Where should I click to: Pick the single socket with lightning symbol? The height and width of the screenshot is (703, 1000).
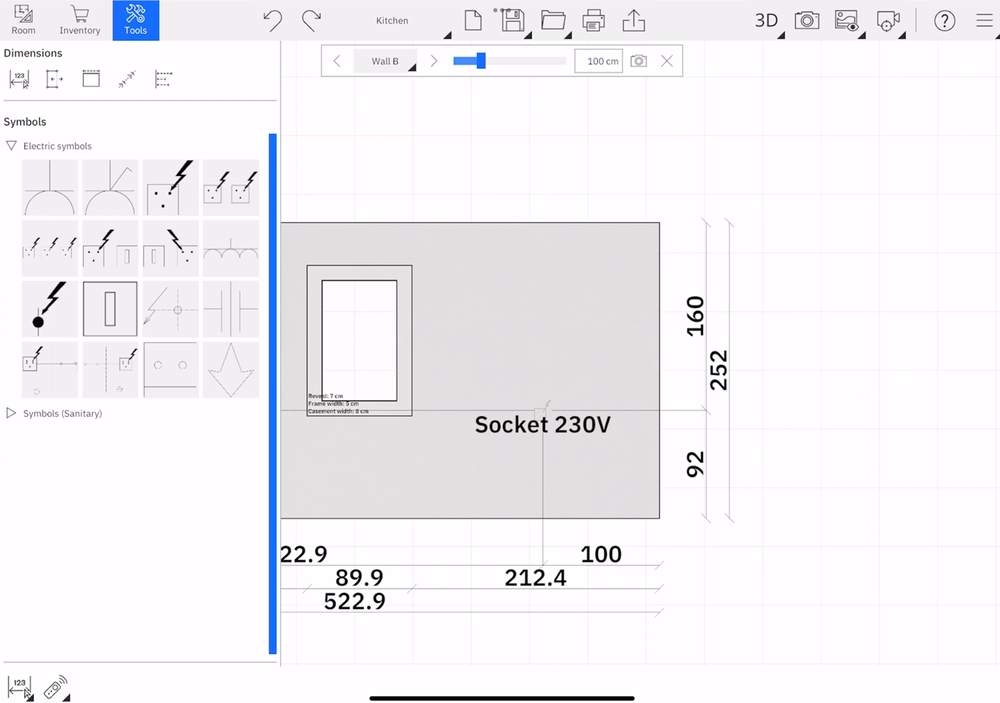pyautogui.click(x=170, y=188)
